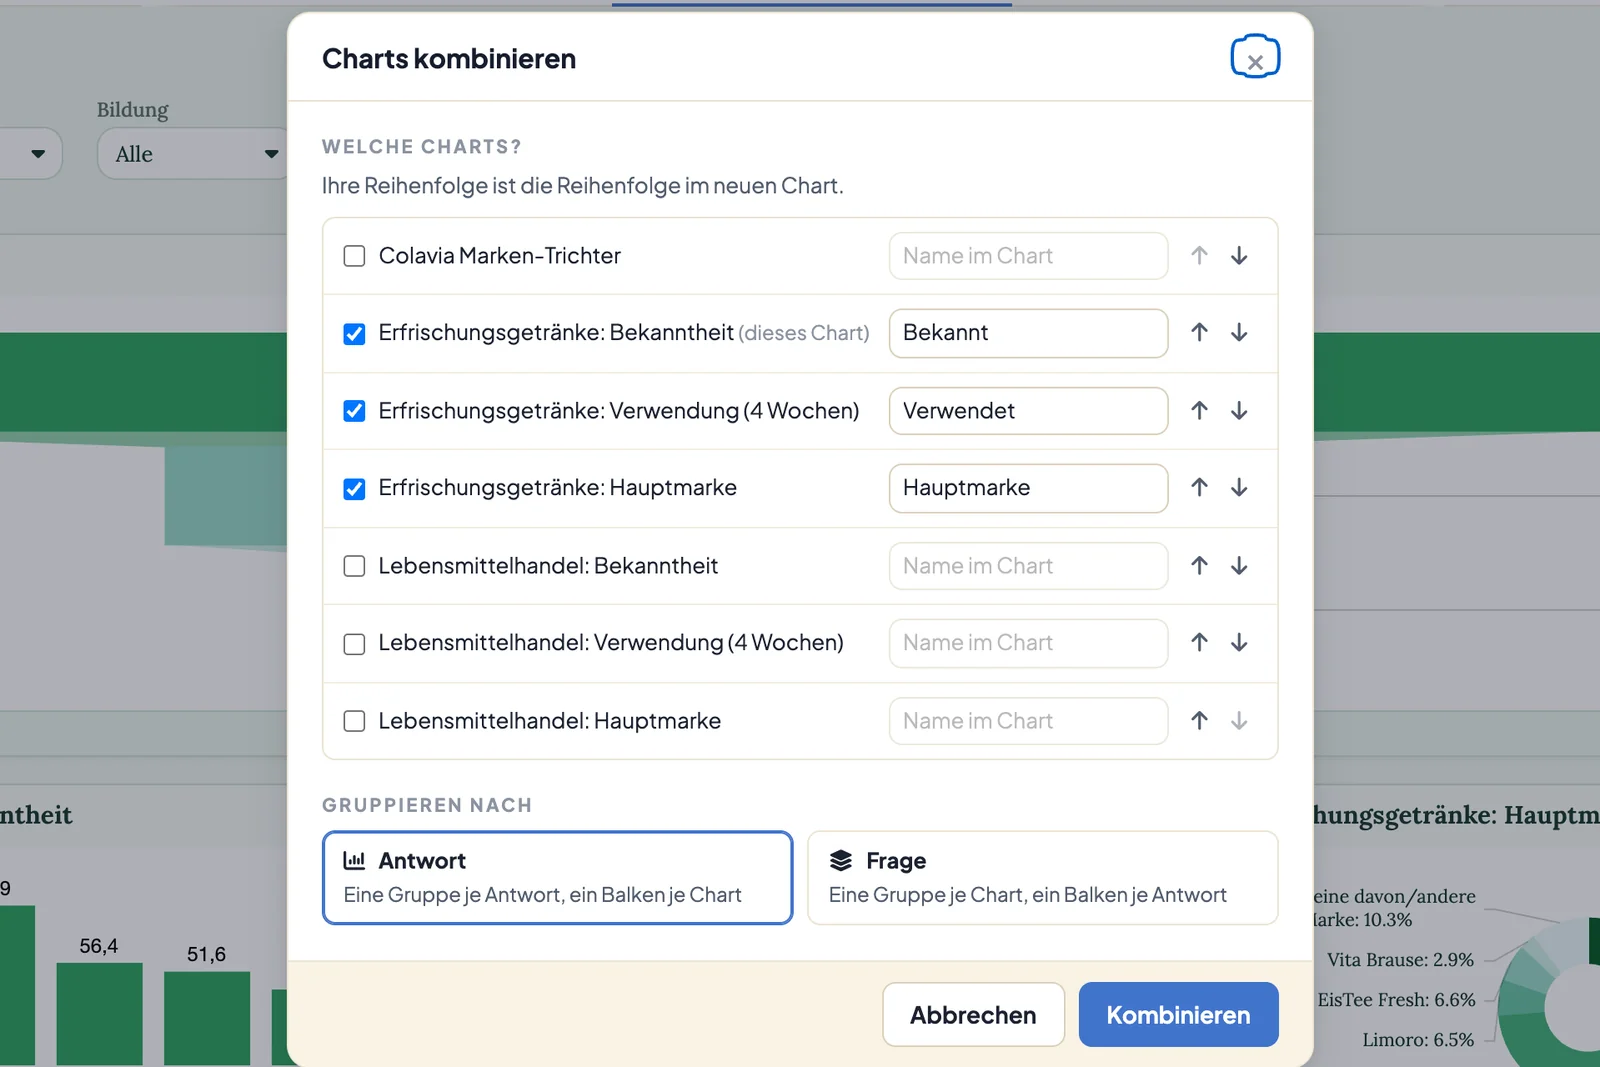Edit the name field containing Bekannt
The image size is (1600, 1067).
click(1028, 333)
